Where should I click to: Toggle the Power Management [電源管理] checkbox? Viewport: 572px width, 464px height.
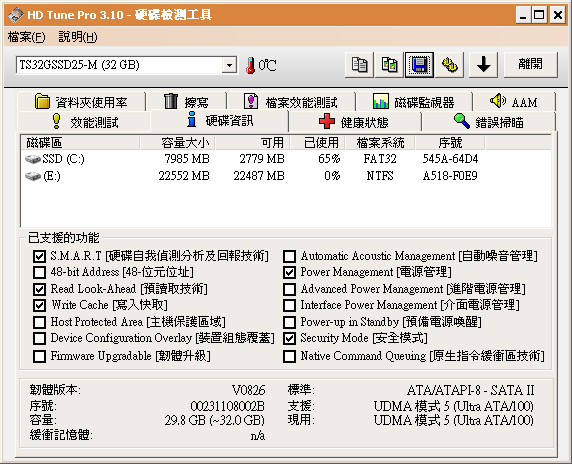pos(289,272)
